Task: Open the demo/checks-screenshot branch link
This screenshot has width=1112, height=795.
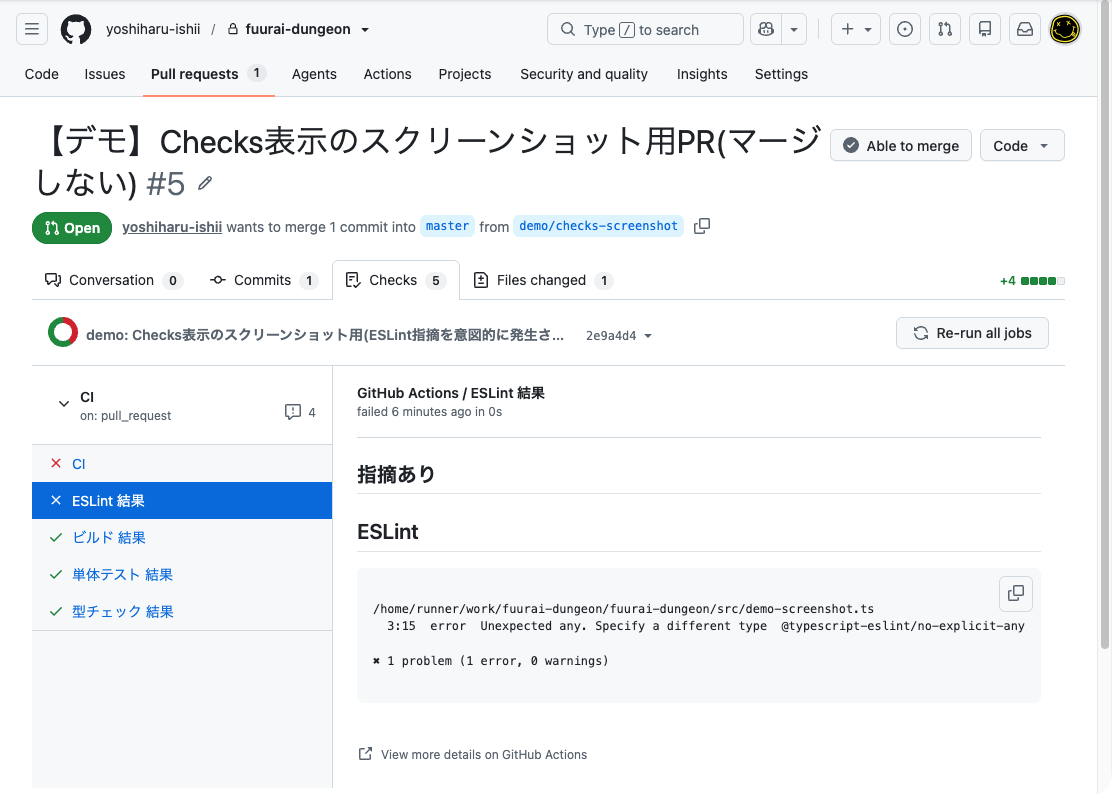Action: (598, 226)
